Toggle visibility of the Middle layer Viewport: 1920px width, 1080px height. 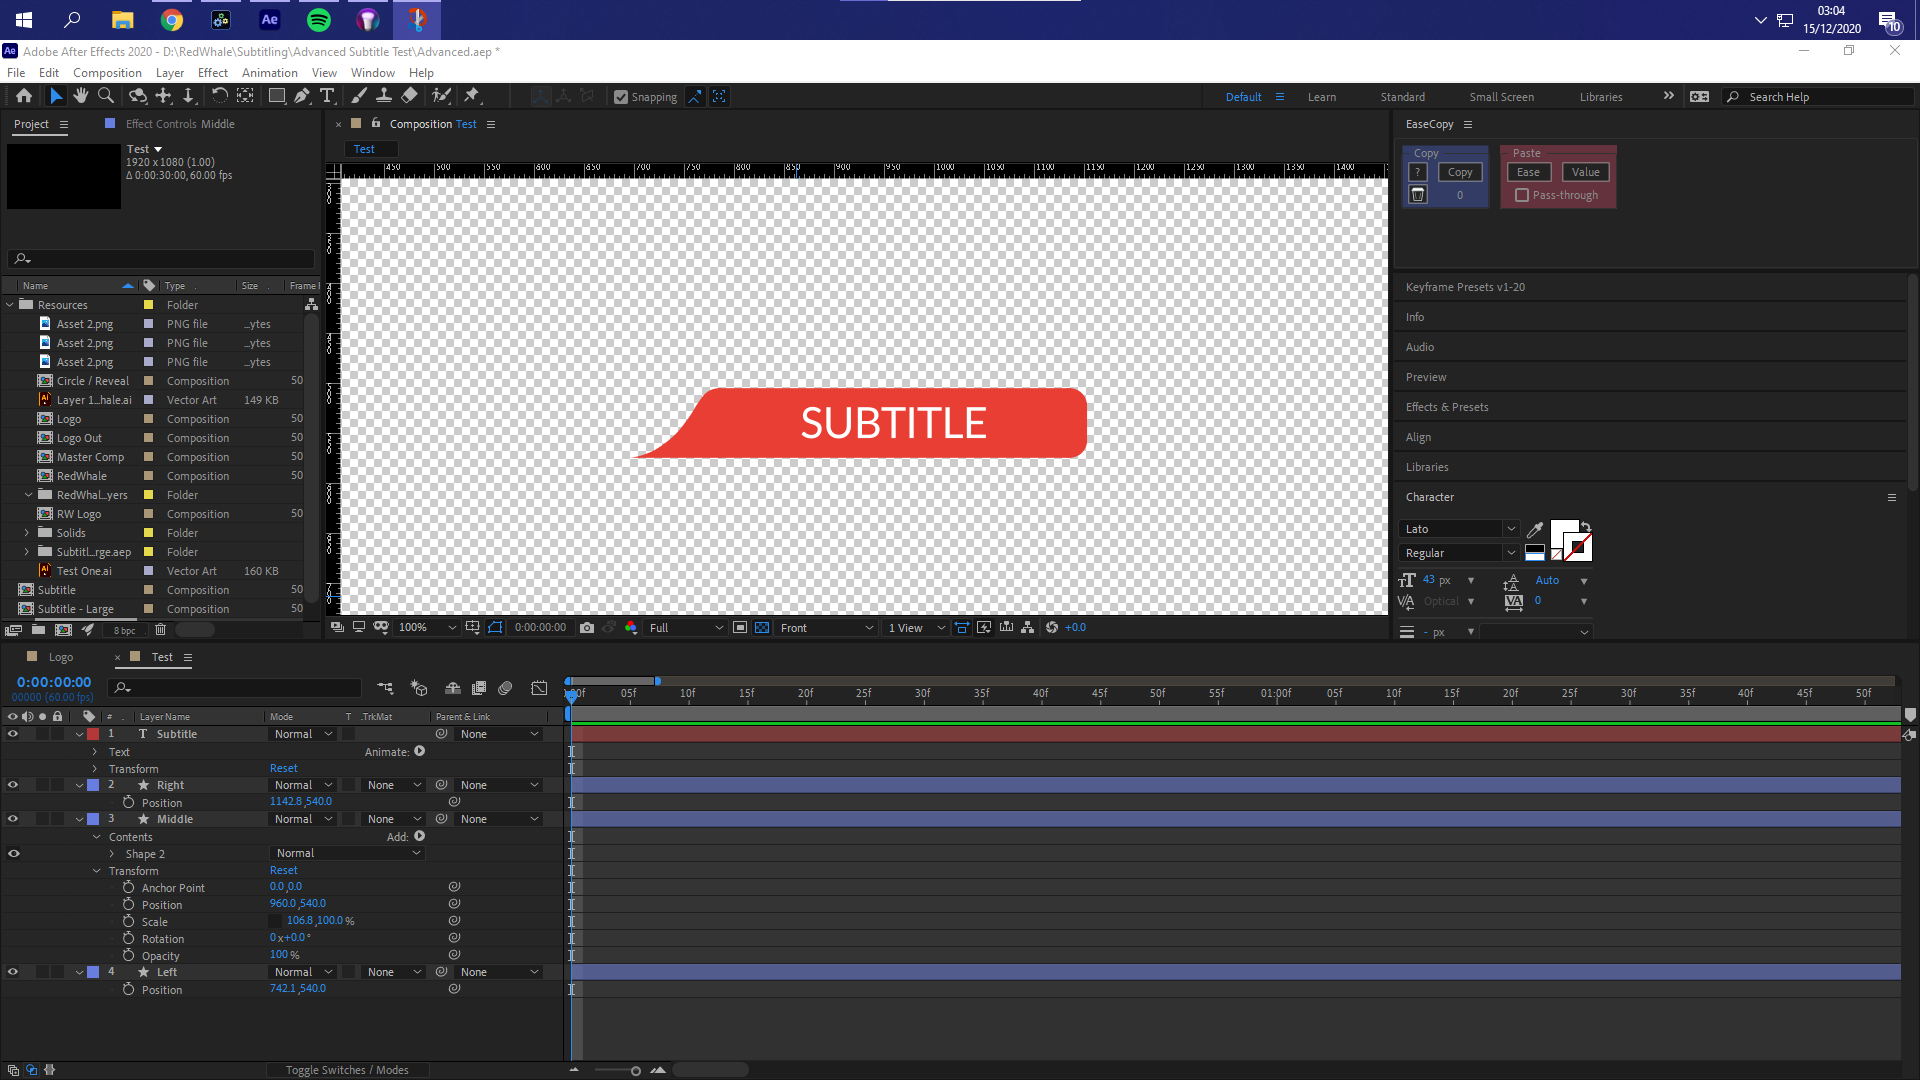pos(13,818)
